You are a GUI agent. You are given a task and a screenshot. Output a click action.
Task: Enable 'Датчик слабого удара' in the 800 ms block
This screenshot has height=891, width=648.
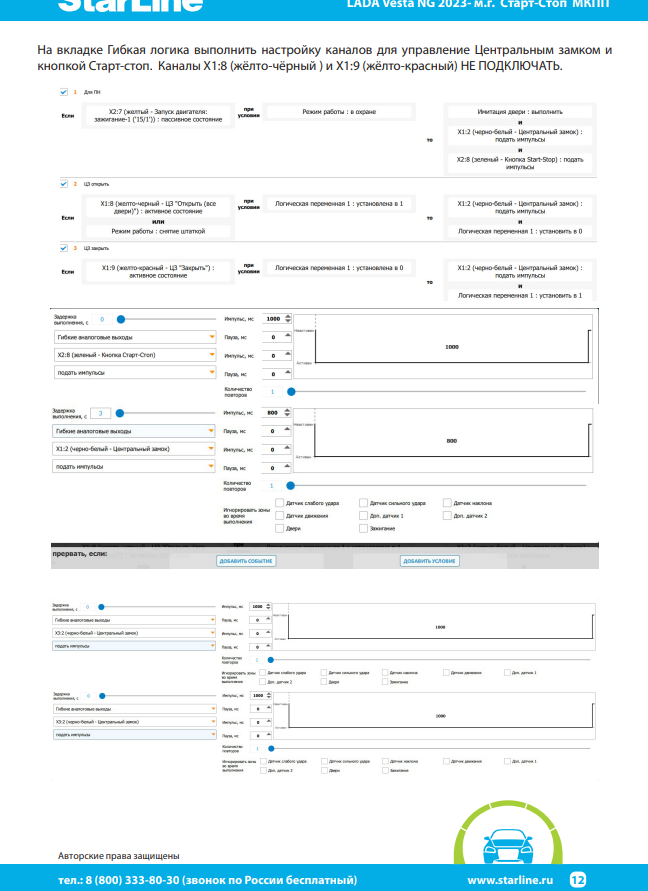click(x=280, y=503)
